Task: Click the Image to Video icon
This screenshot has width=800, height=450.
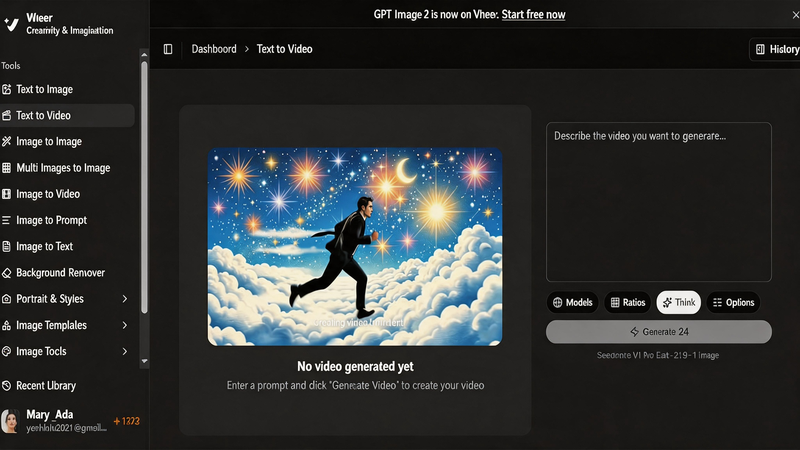Action: point(7,194)
